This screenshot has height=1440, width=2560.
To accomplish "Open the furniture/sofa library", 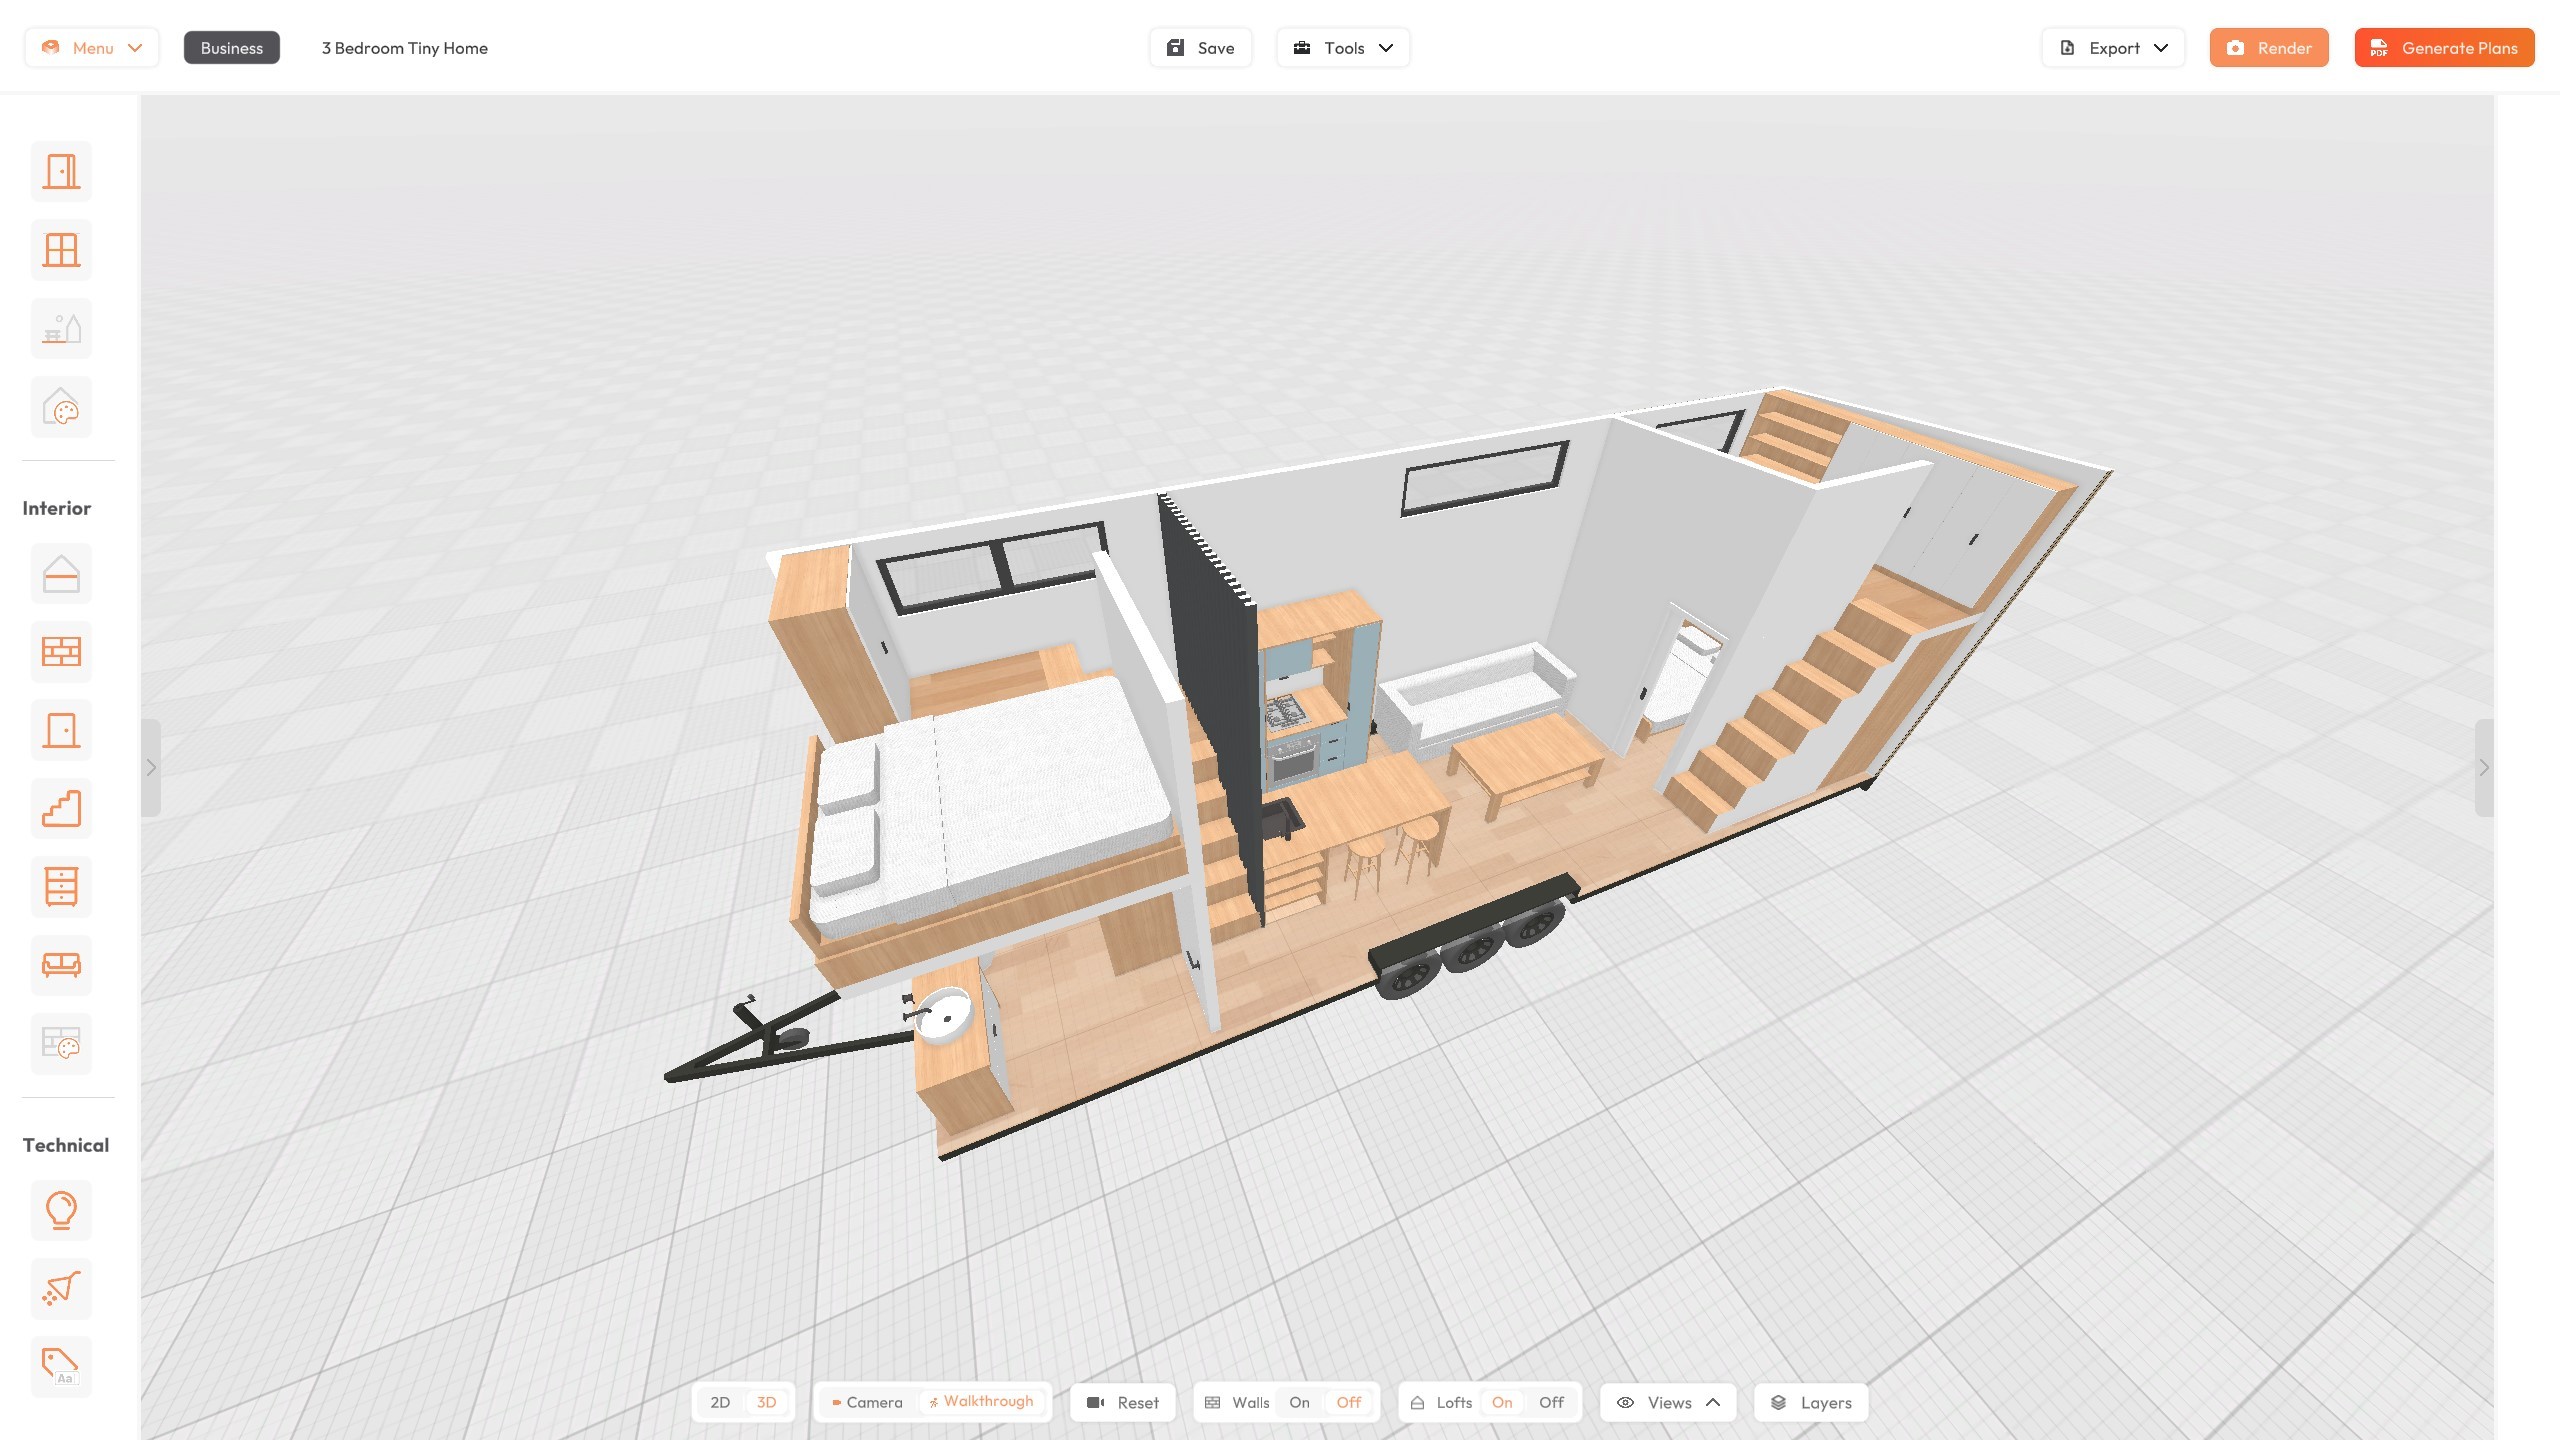I will point(61,964).
